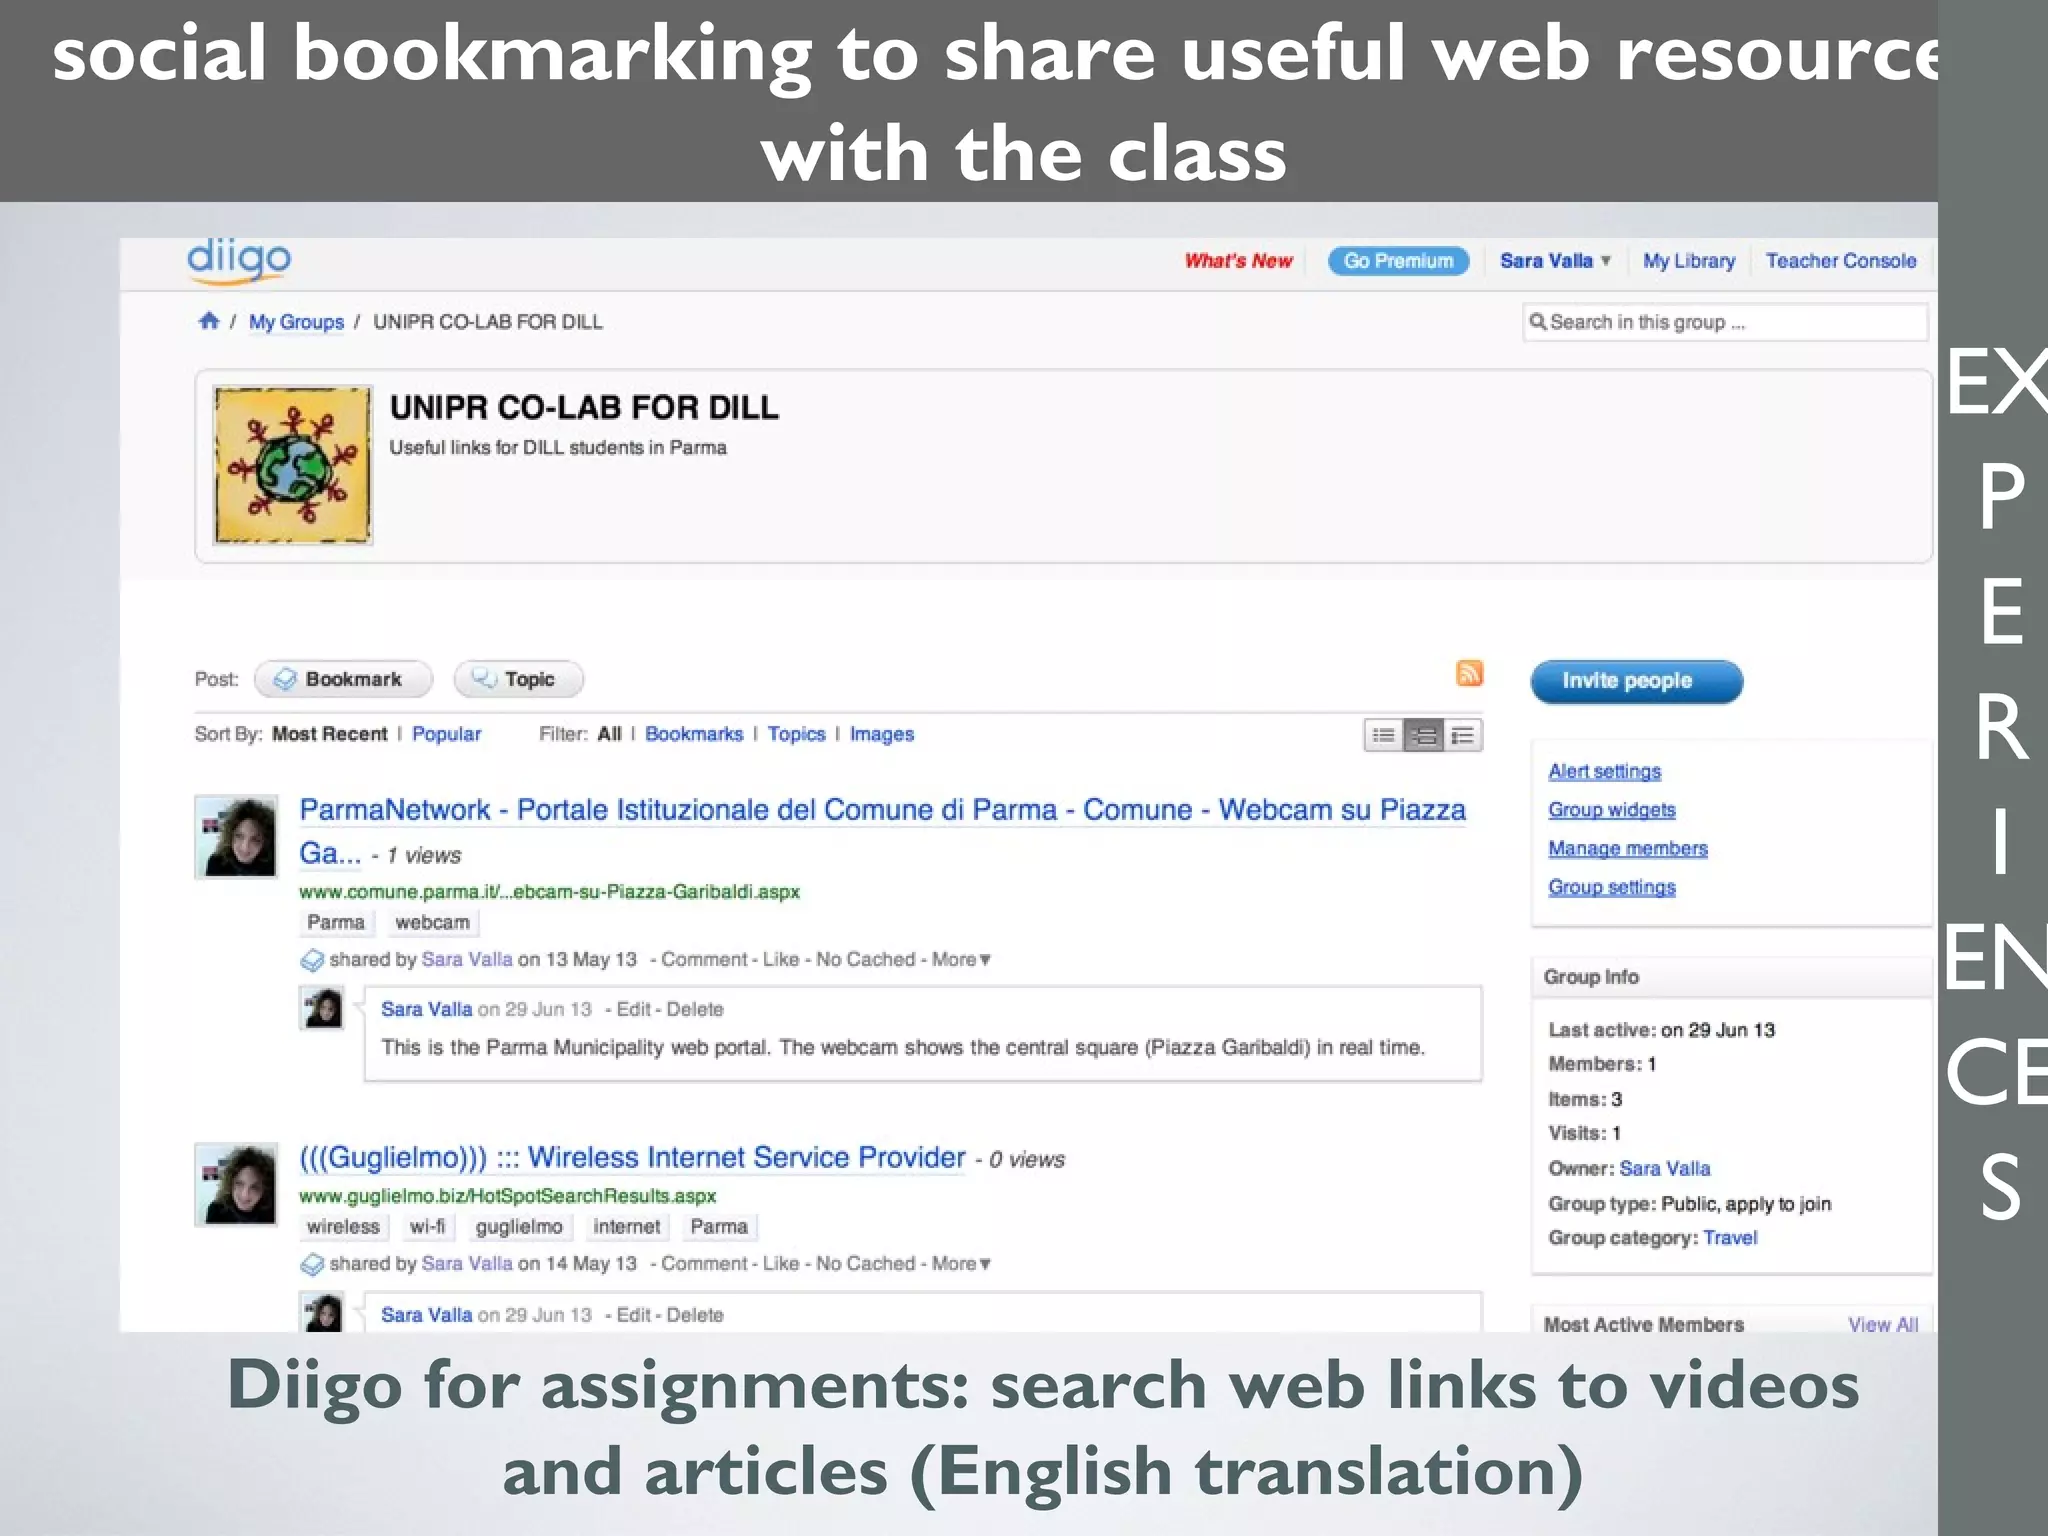Edit the Parma Municipality comment
This screenshot has width=2048, height=1536.
[x=633, y=1009]
